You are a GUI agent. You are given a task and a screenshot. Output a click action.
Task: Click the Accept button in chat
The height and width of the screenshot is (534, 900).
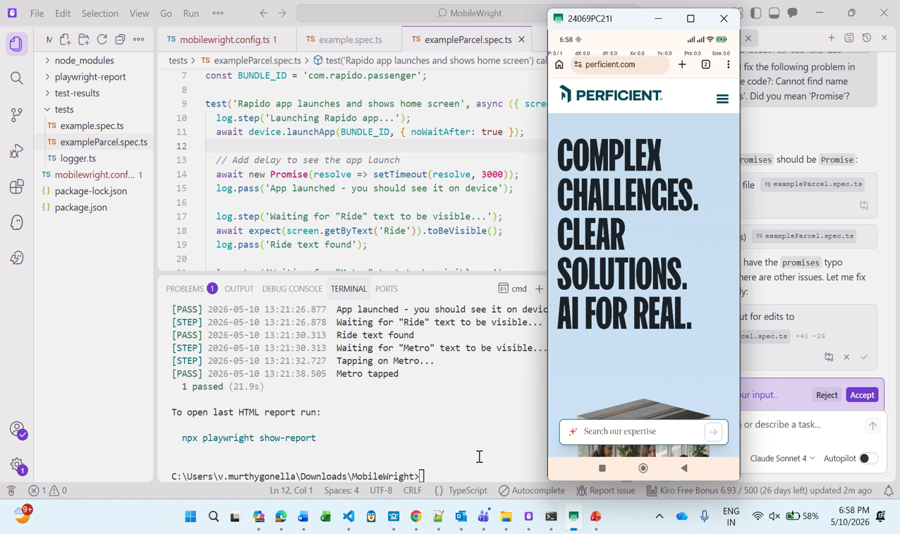(862, 395)
